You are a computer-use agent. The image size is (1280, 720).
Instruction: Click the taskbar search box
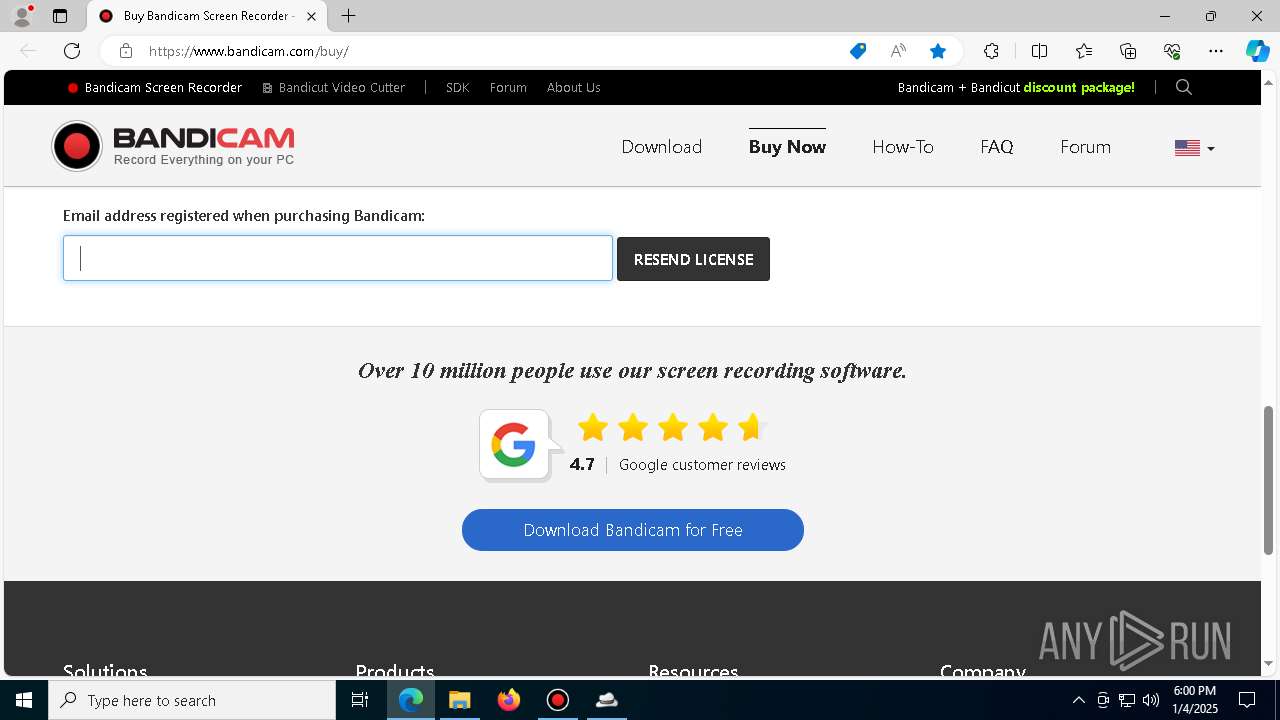pyautogui.click(x=192, y=700)
